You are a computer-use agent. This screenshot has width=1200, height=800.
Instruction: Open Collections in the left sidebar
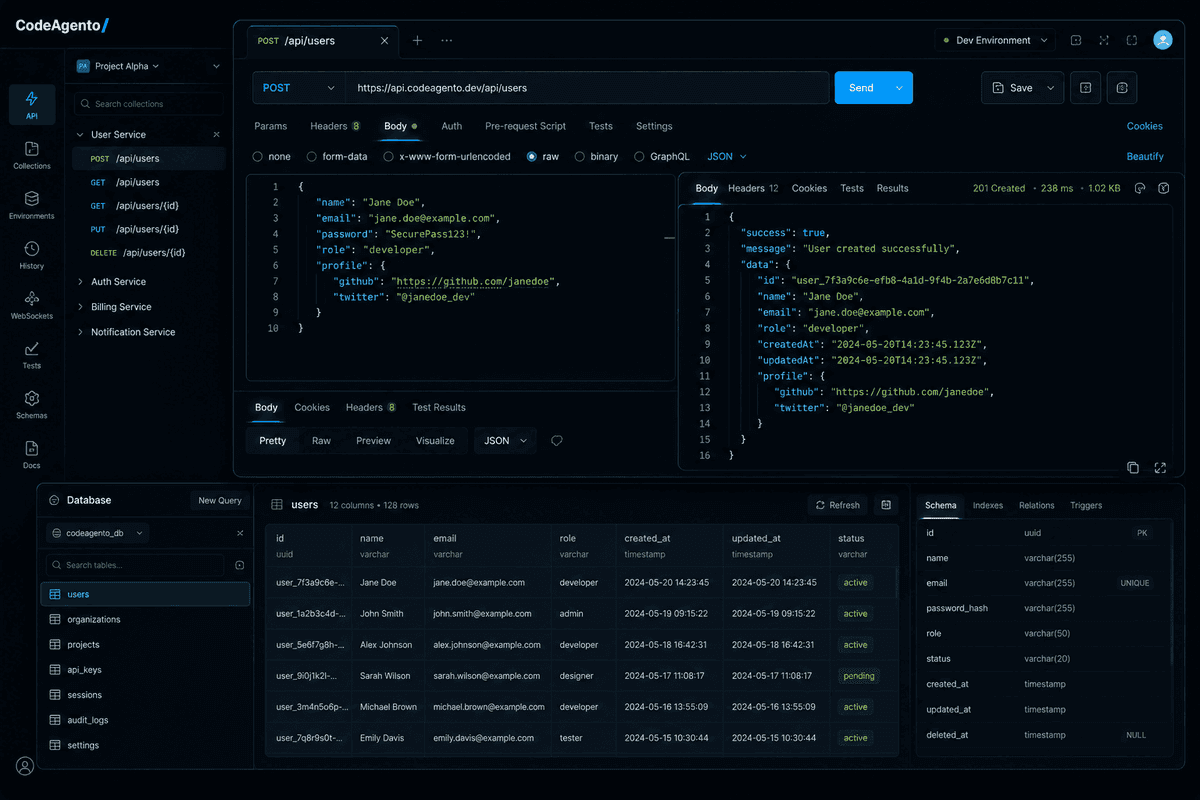point(31,155)
